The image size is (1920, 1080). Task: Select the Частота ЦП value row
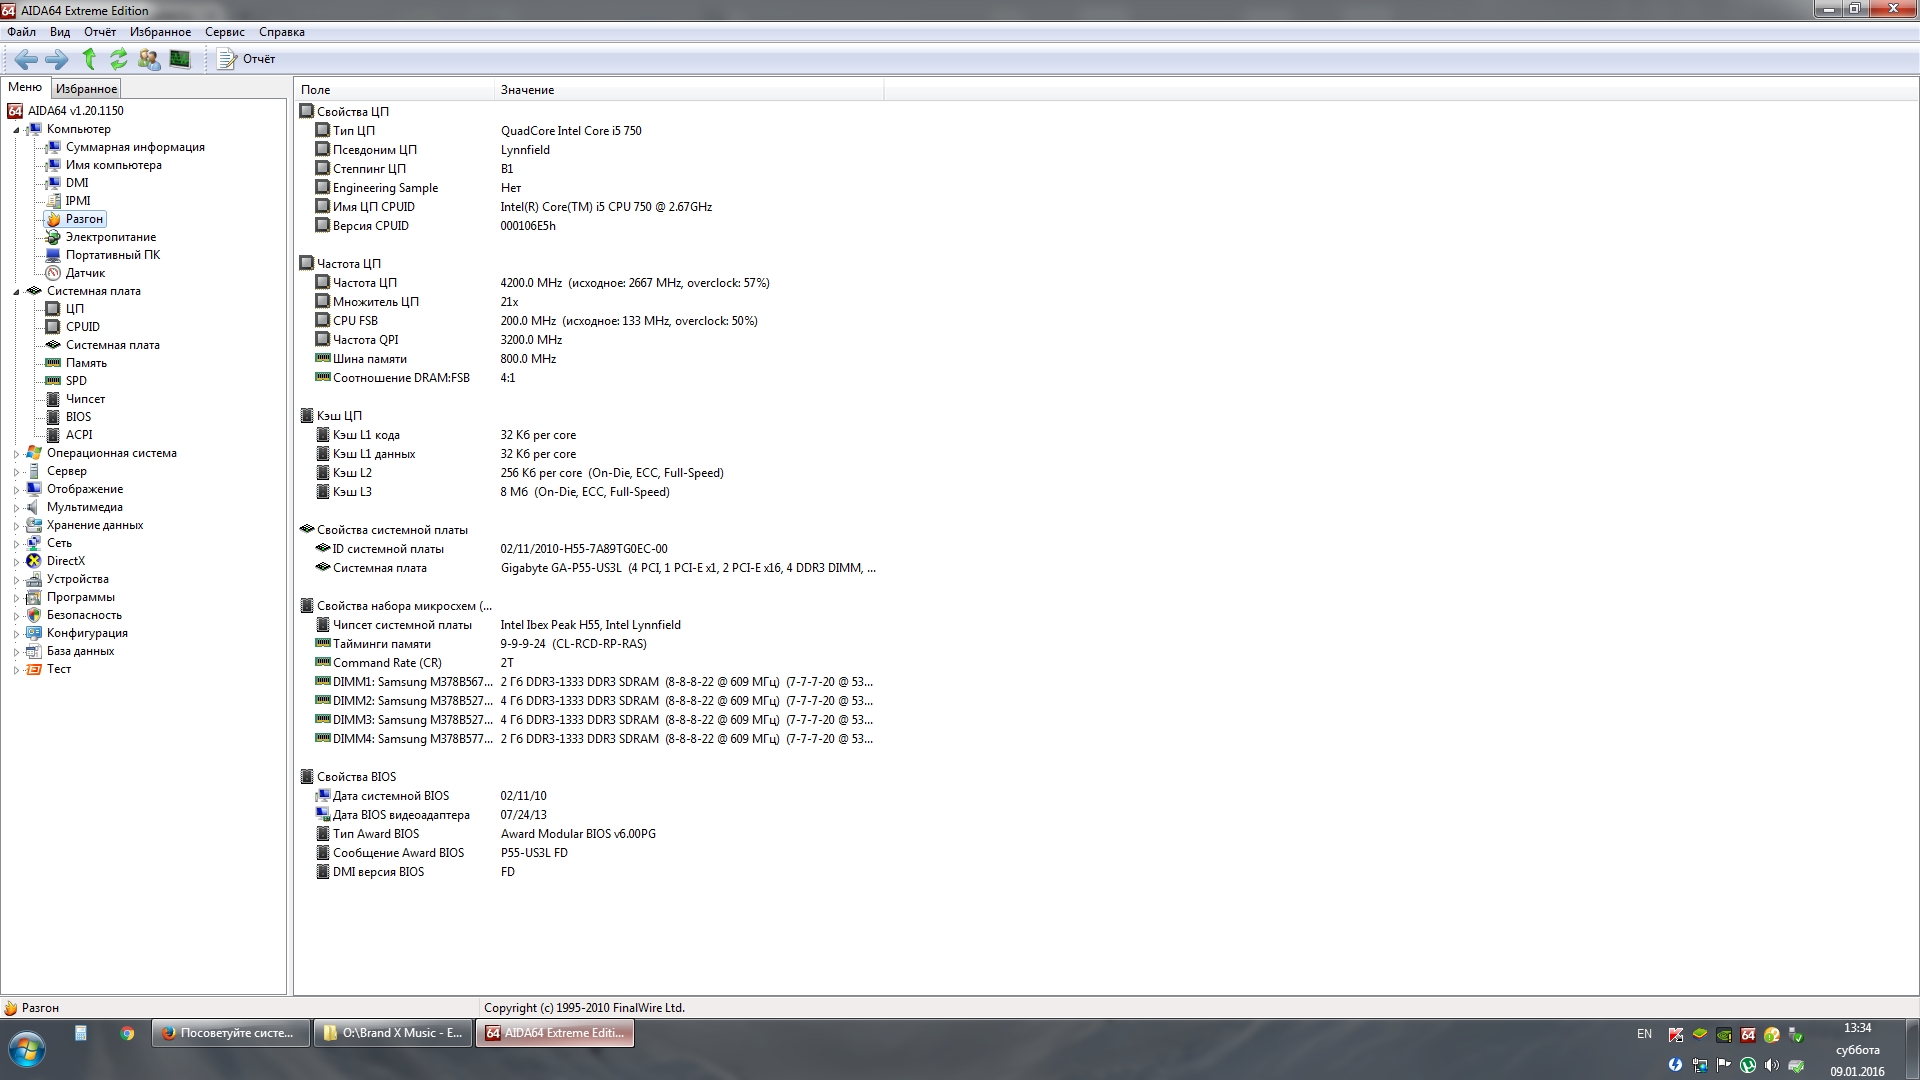(x=634, y=283)
